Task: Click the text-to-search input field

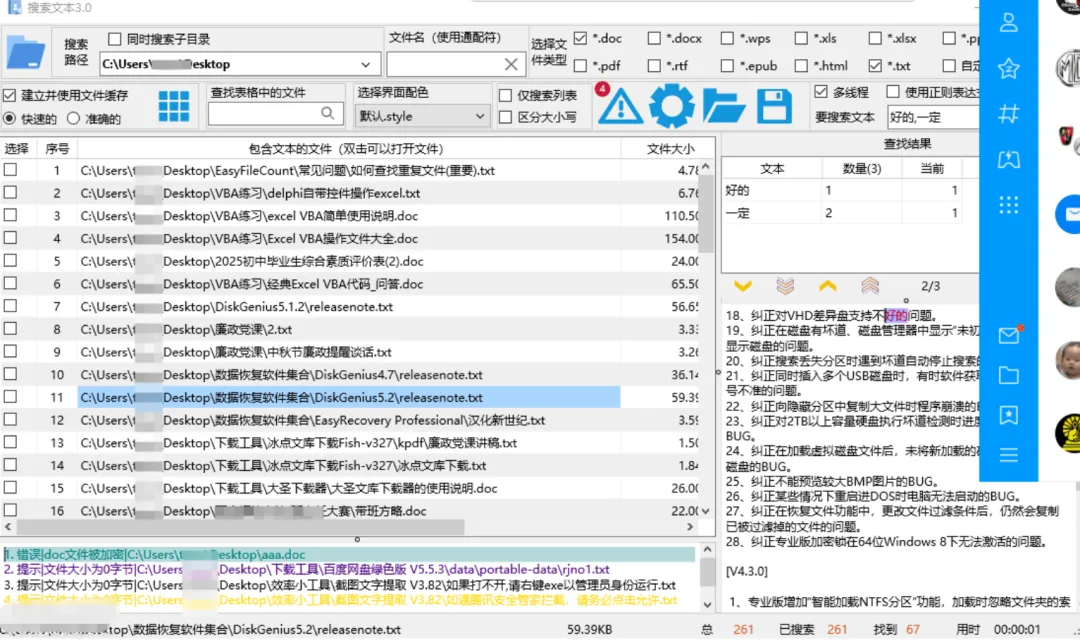Action: [x=933, y=117]
